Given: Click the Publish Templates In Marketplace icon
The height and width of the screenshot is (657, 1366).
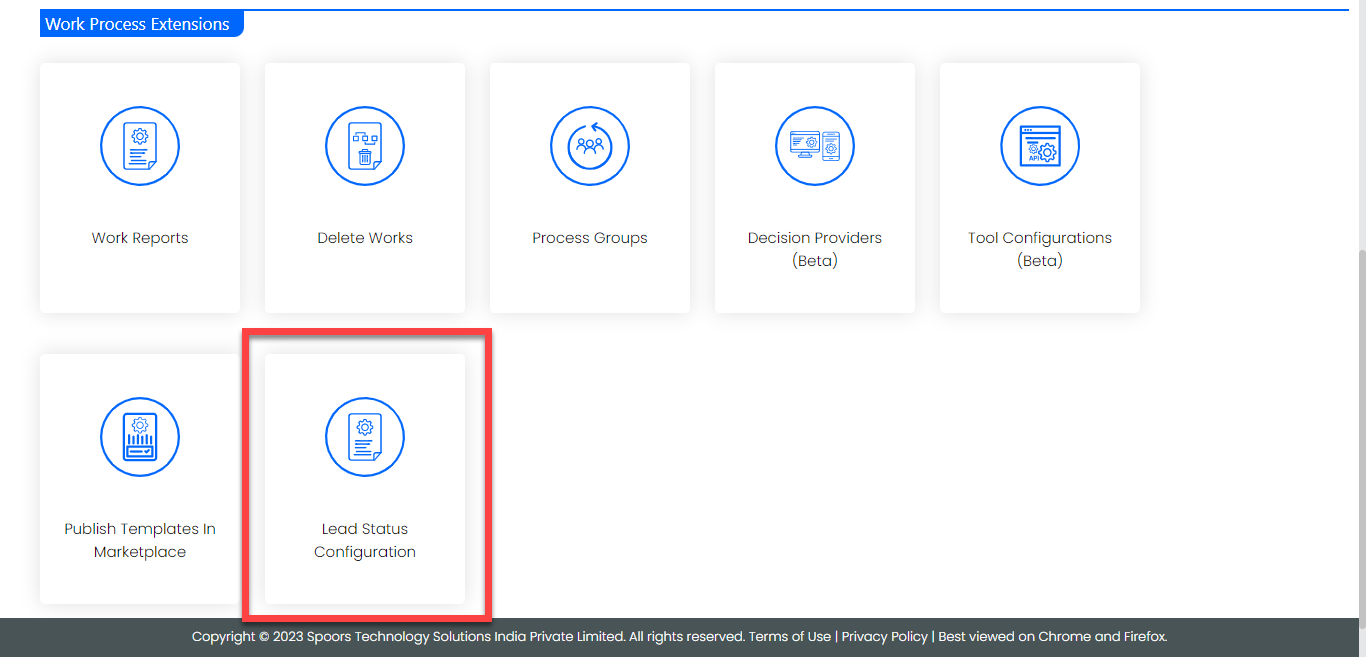Looking at the screenshot, I should (140, 438).
